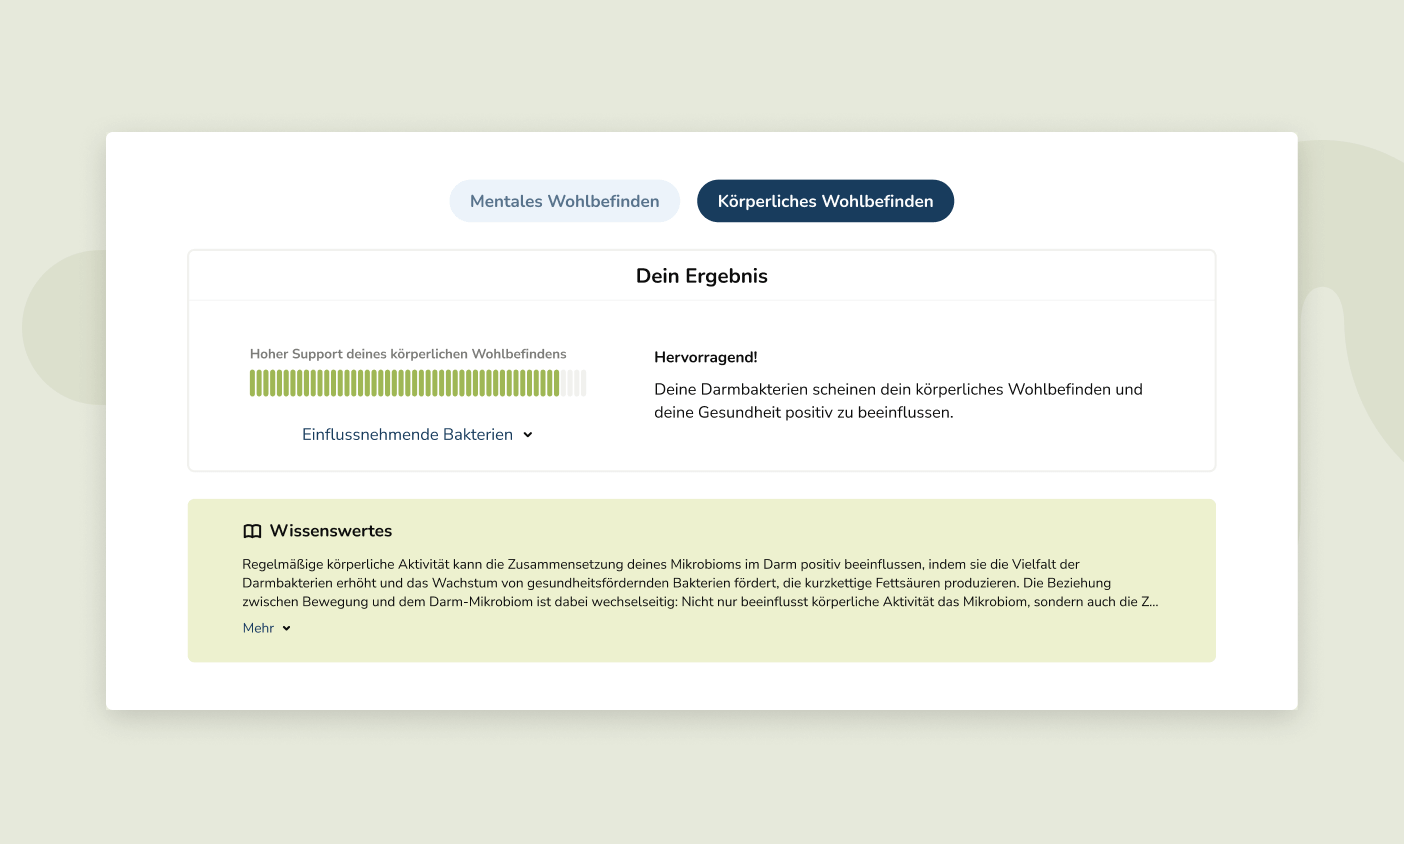Expand the Einflussnehmende Bakterien section

[408, 435]
